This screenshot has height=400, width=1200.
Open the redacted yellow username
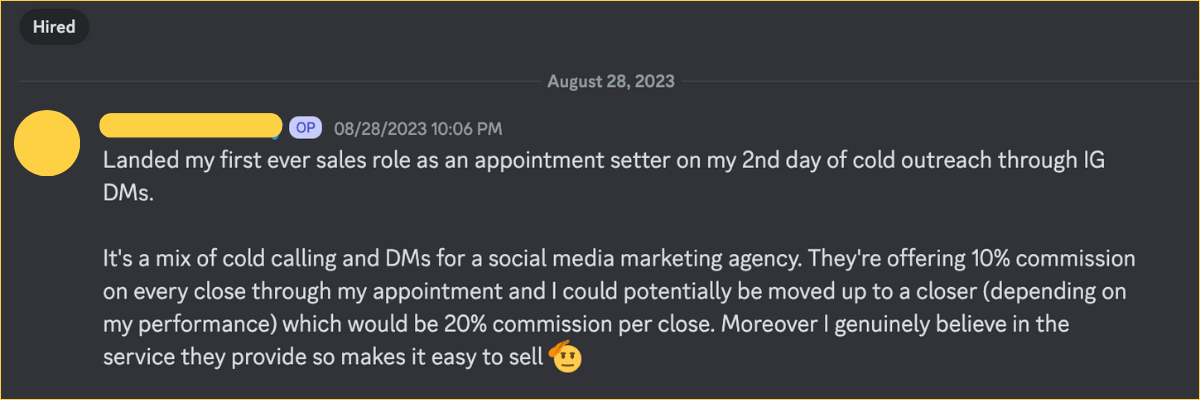click(x=191, y=126)
